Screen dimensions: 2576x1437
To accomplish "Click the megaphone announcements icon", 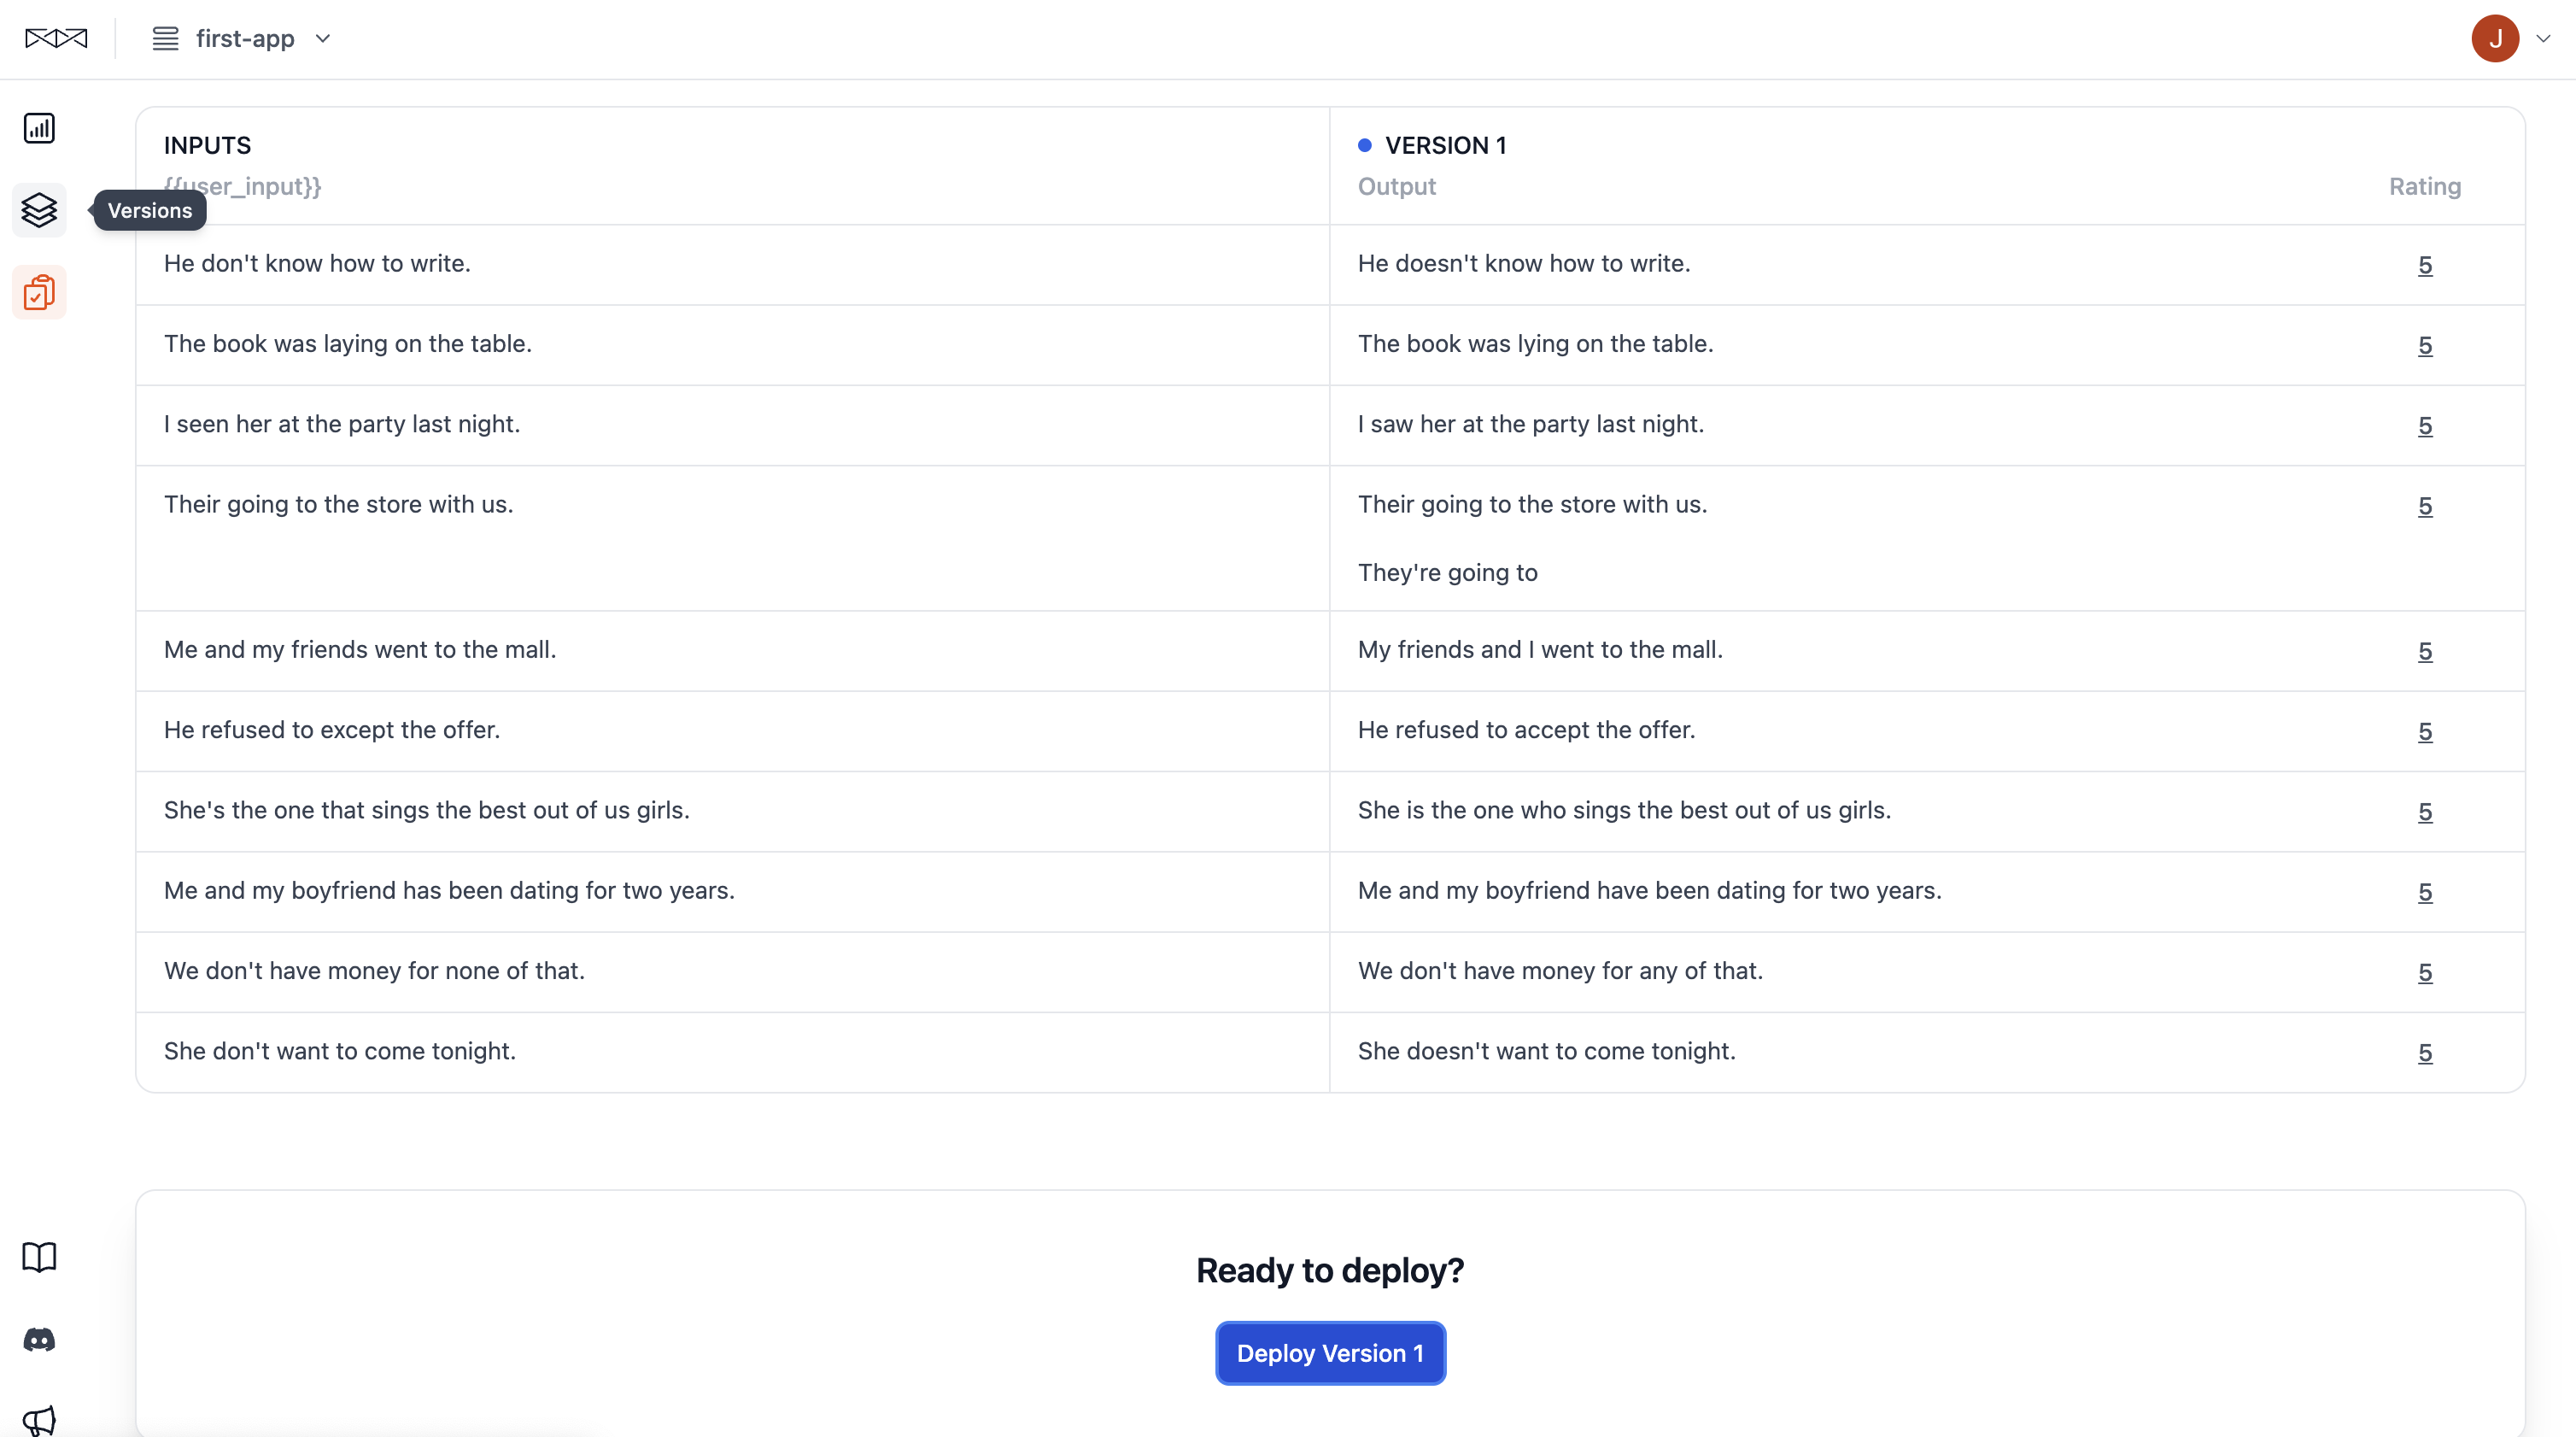I will click(39, 1420).
